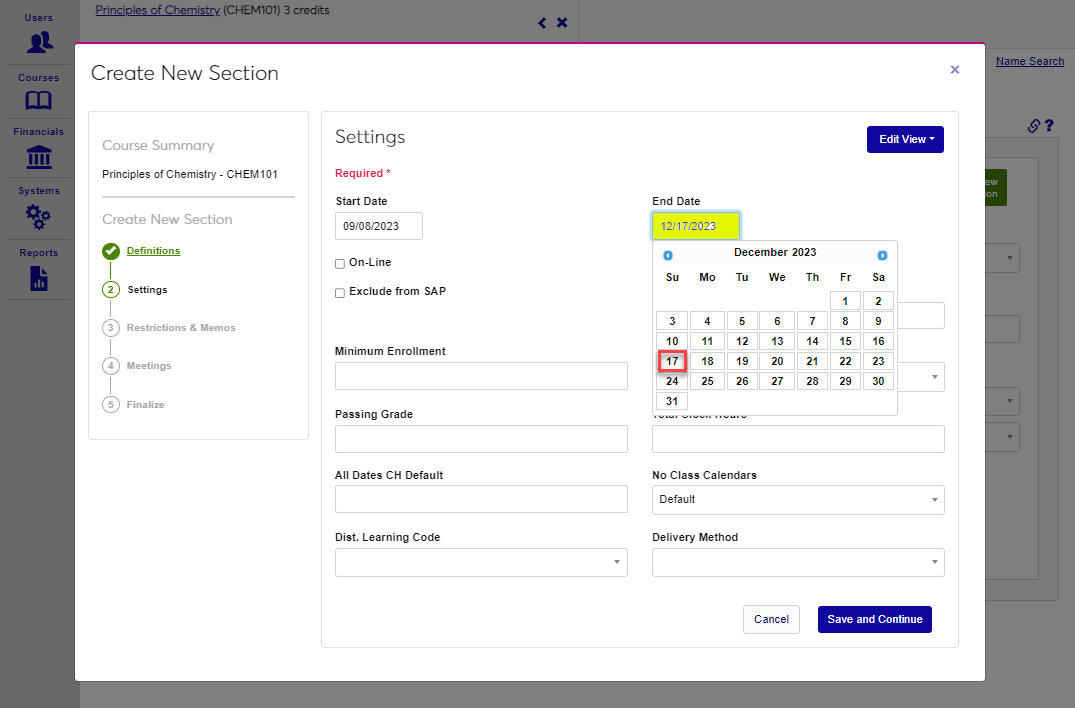This screenshot has height=708, width=1075.
Task: Check the Exclude from SAP box
Action: click(x=340, y=293)
